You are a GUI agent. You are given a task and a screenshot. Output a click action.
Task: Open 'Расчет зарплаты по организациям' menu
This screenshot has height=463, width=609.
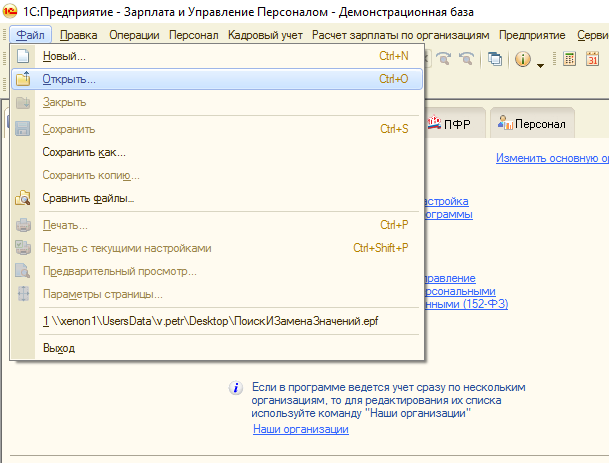pyautogui.click(x=400, y=35)
